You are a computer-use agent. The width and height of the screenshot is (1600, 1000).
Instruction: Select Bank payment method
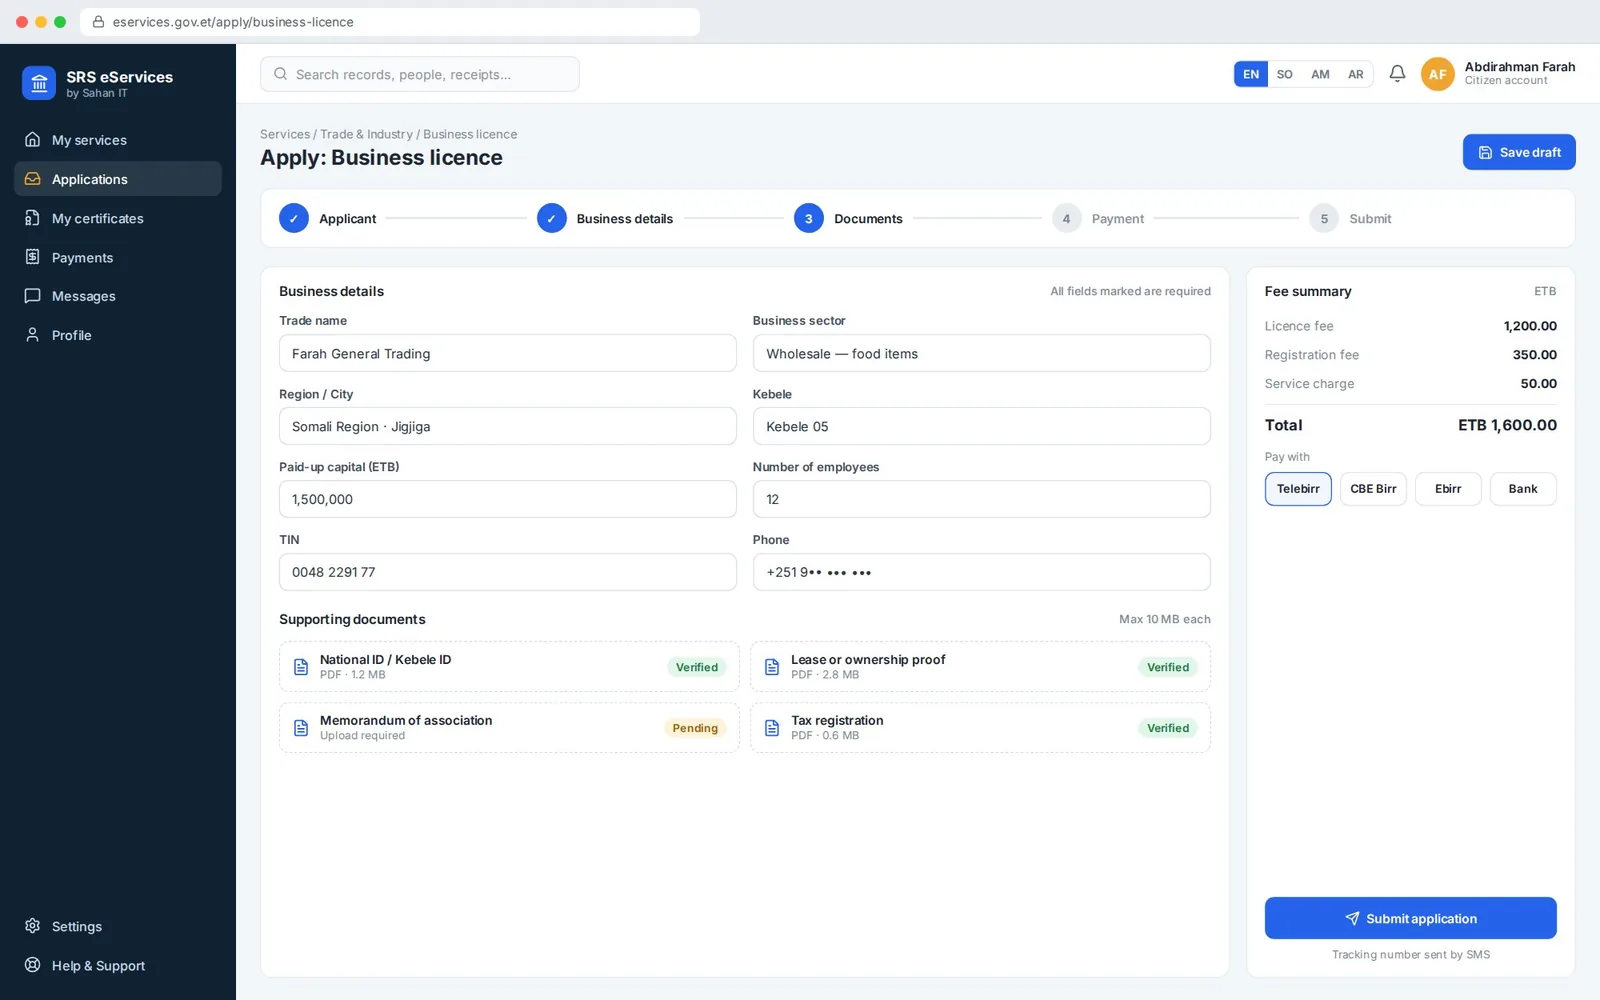[x=1523, y=489]
